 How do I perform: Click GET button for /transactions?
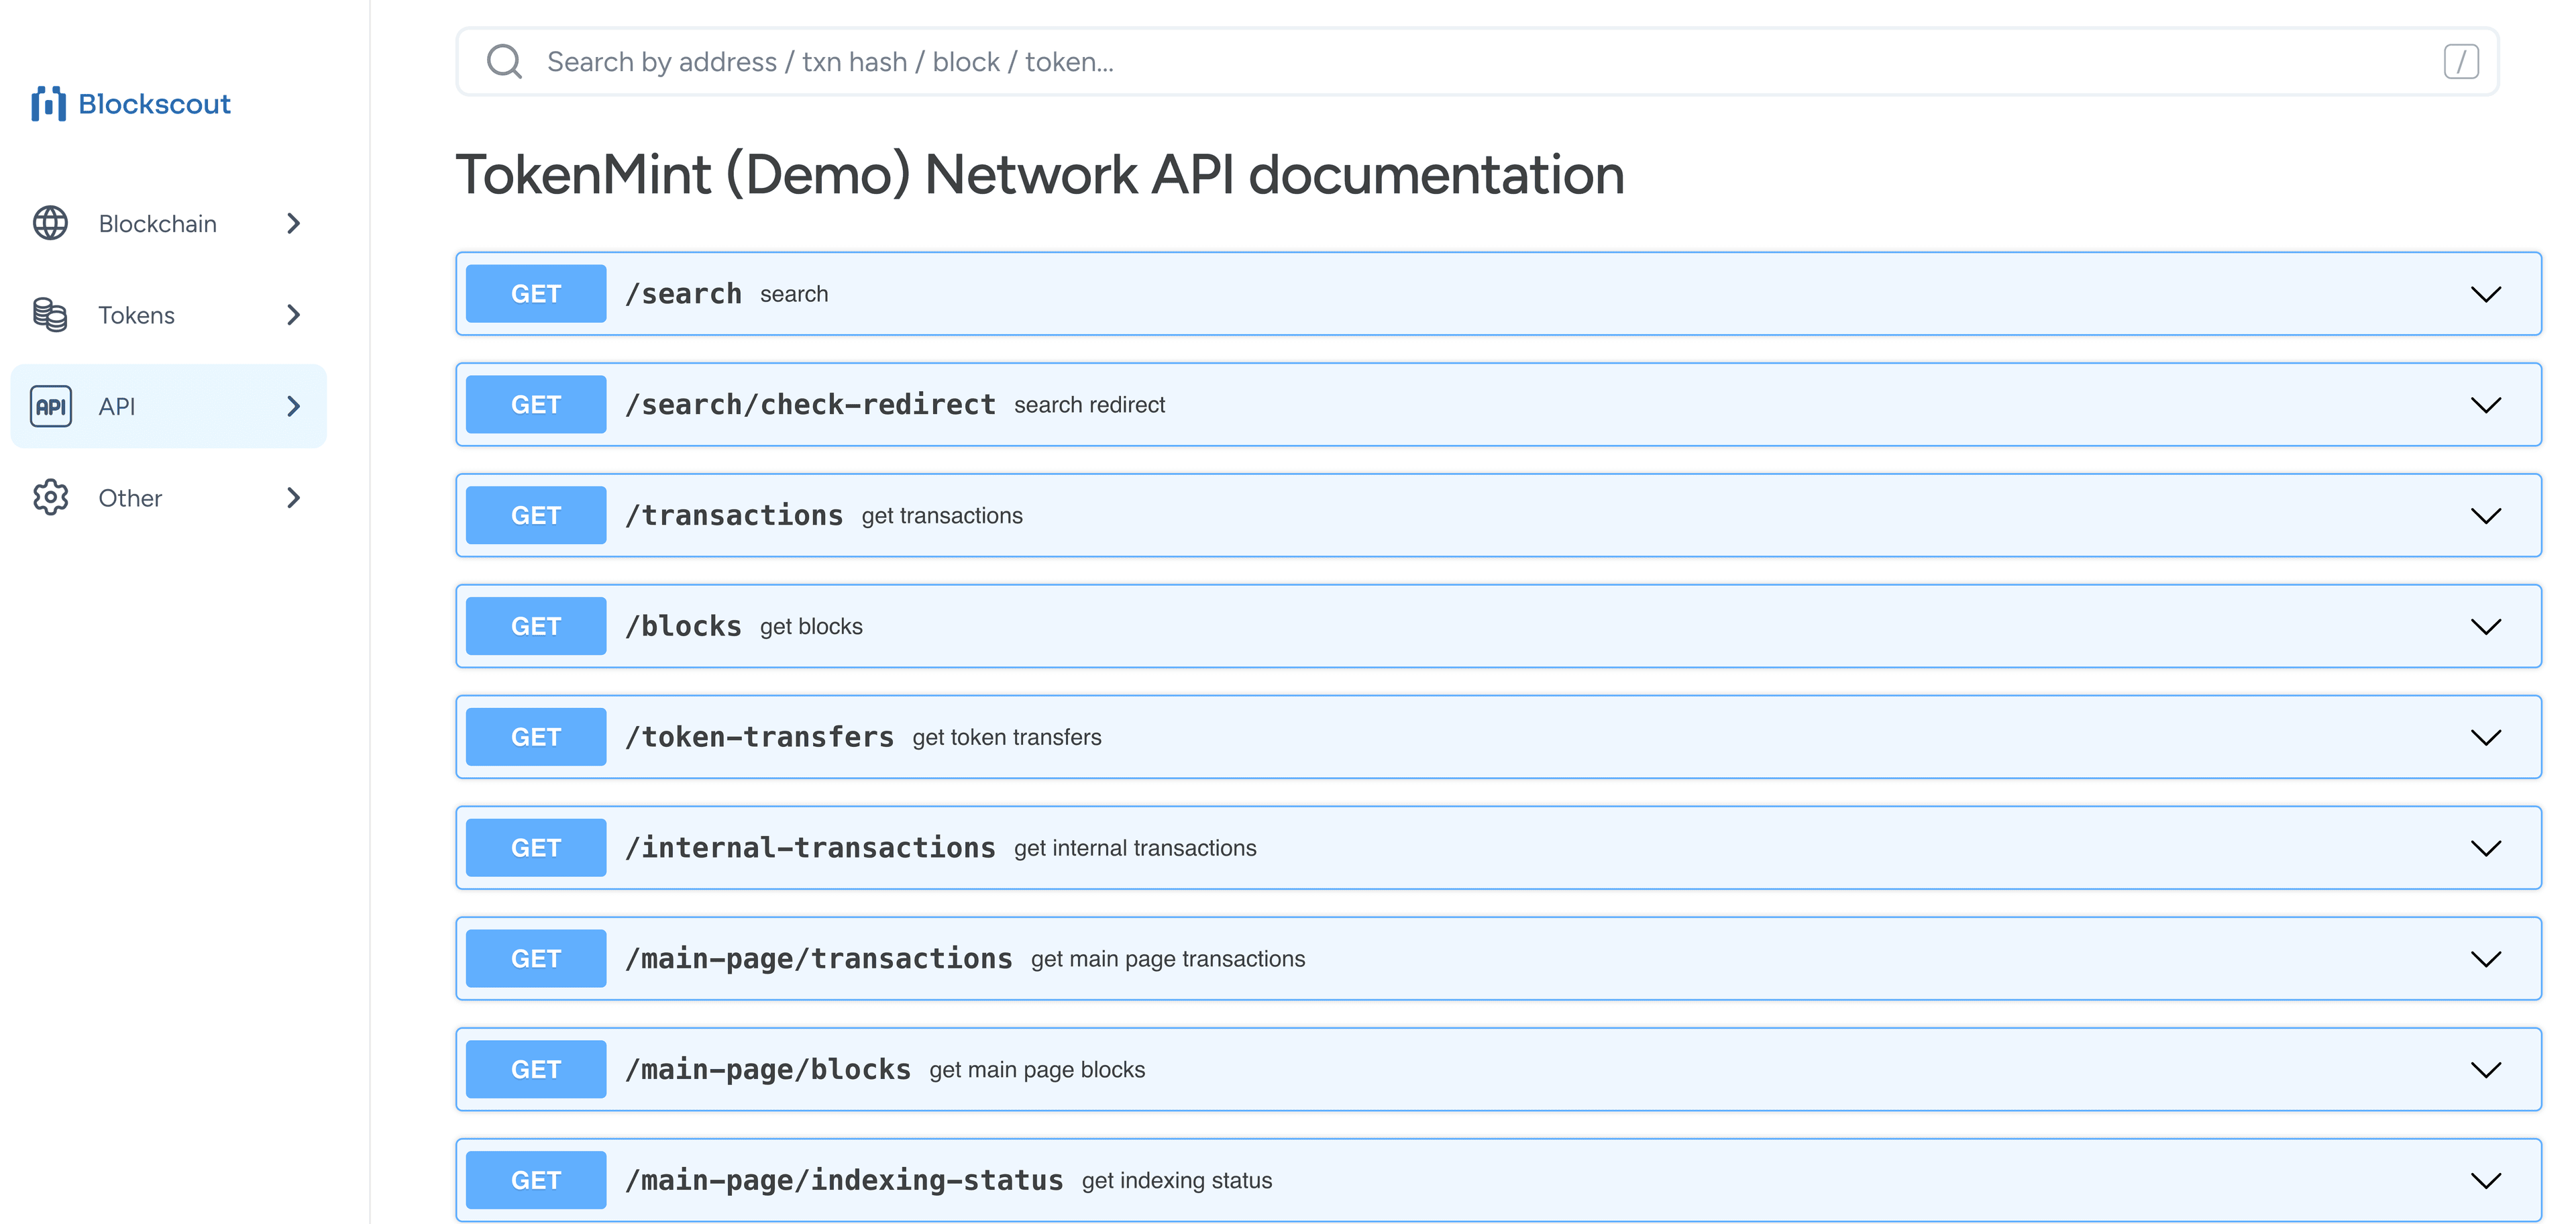coord(536,516)
